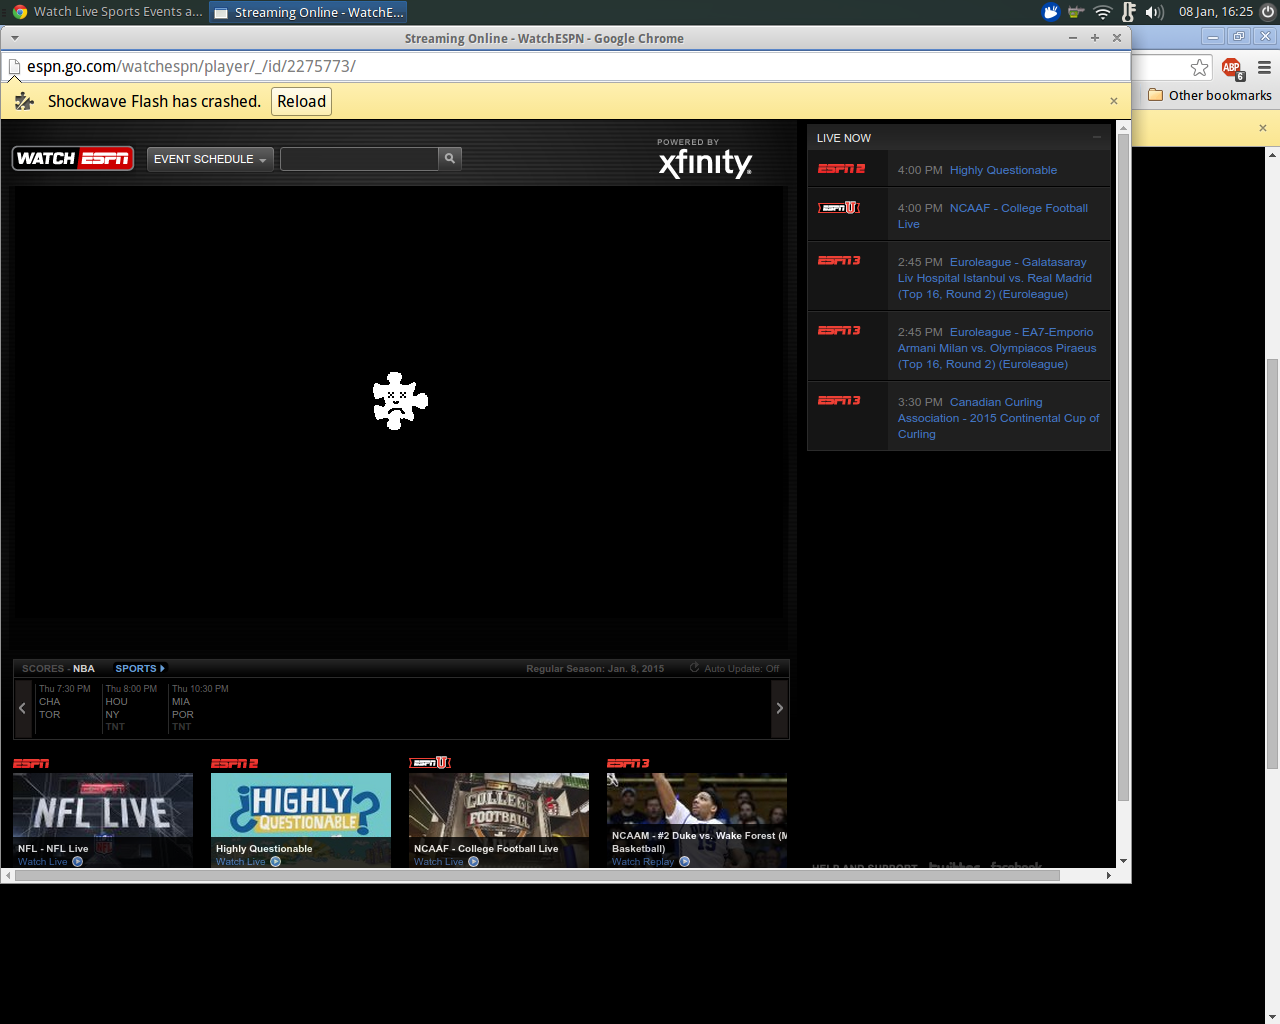Collapse the LIVE NOW panel
Image resolution: width=1280 pixels, height=1024 pixels.
(1097, 137)
